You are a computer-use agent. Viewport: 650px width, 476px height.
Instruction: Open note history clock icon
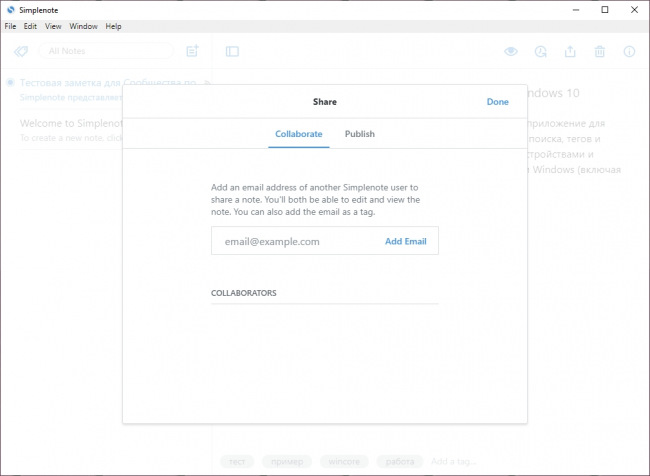[x=541, y=51]
